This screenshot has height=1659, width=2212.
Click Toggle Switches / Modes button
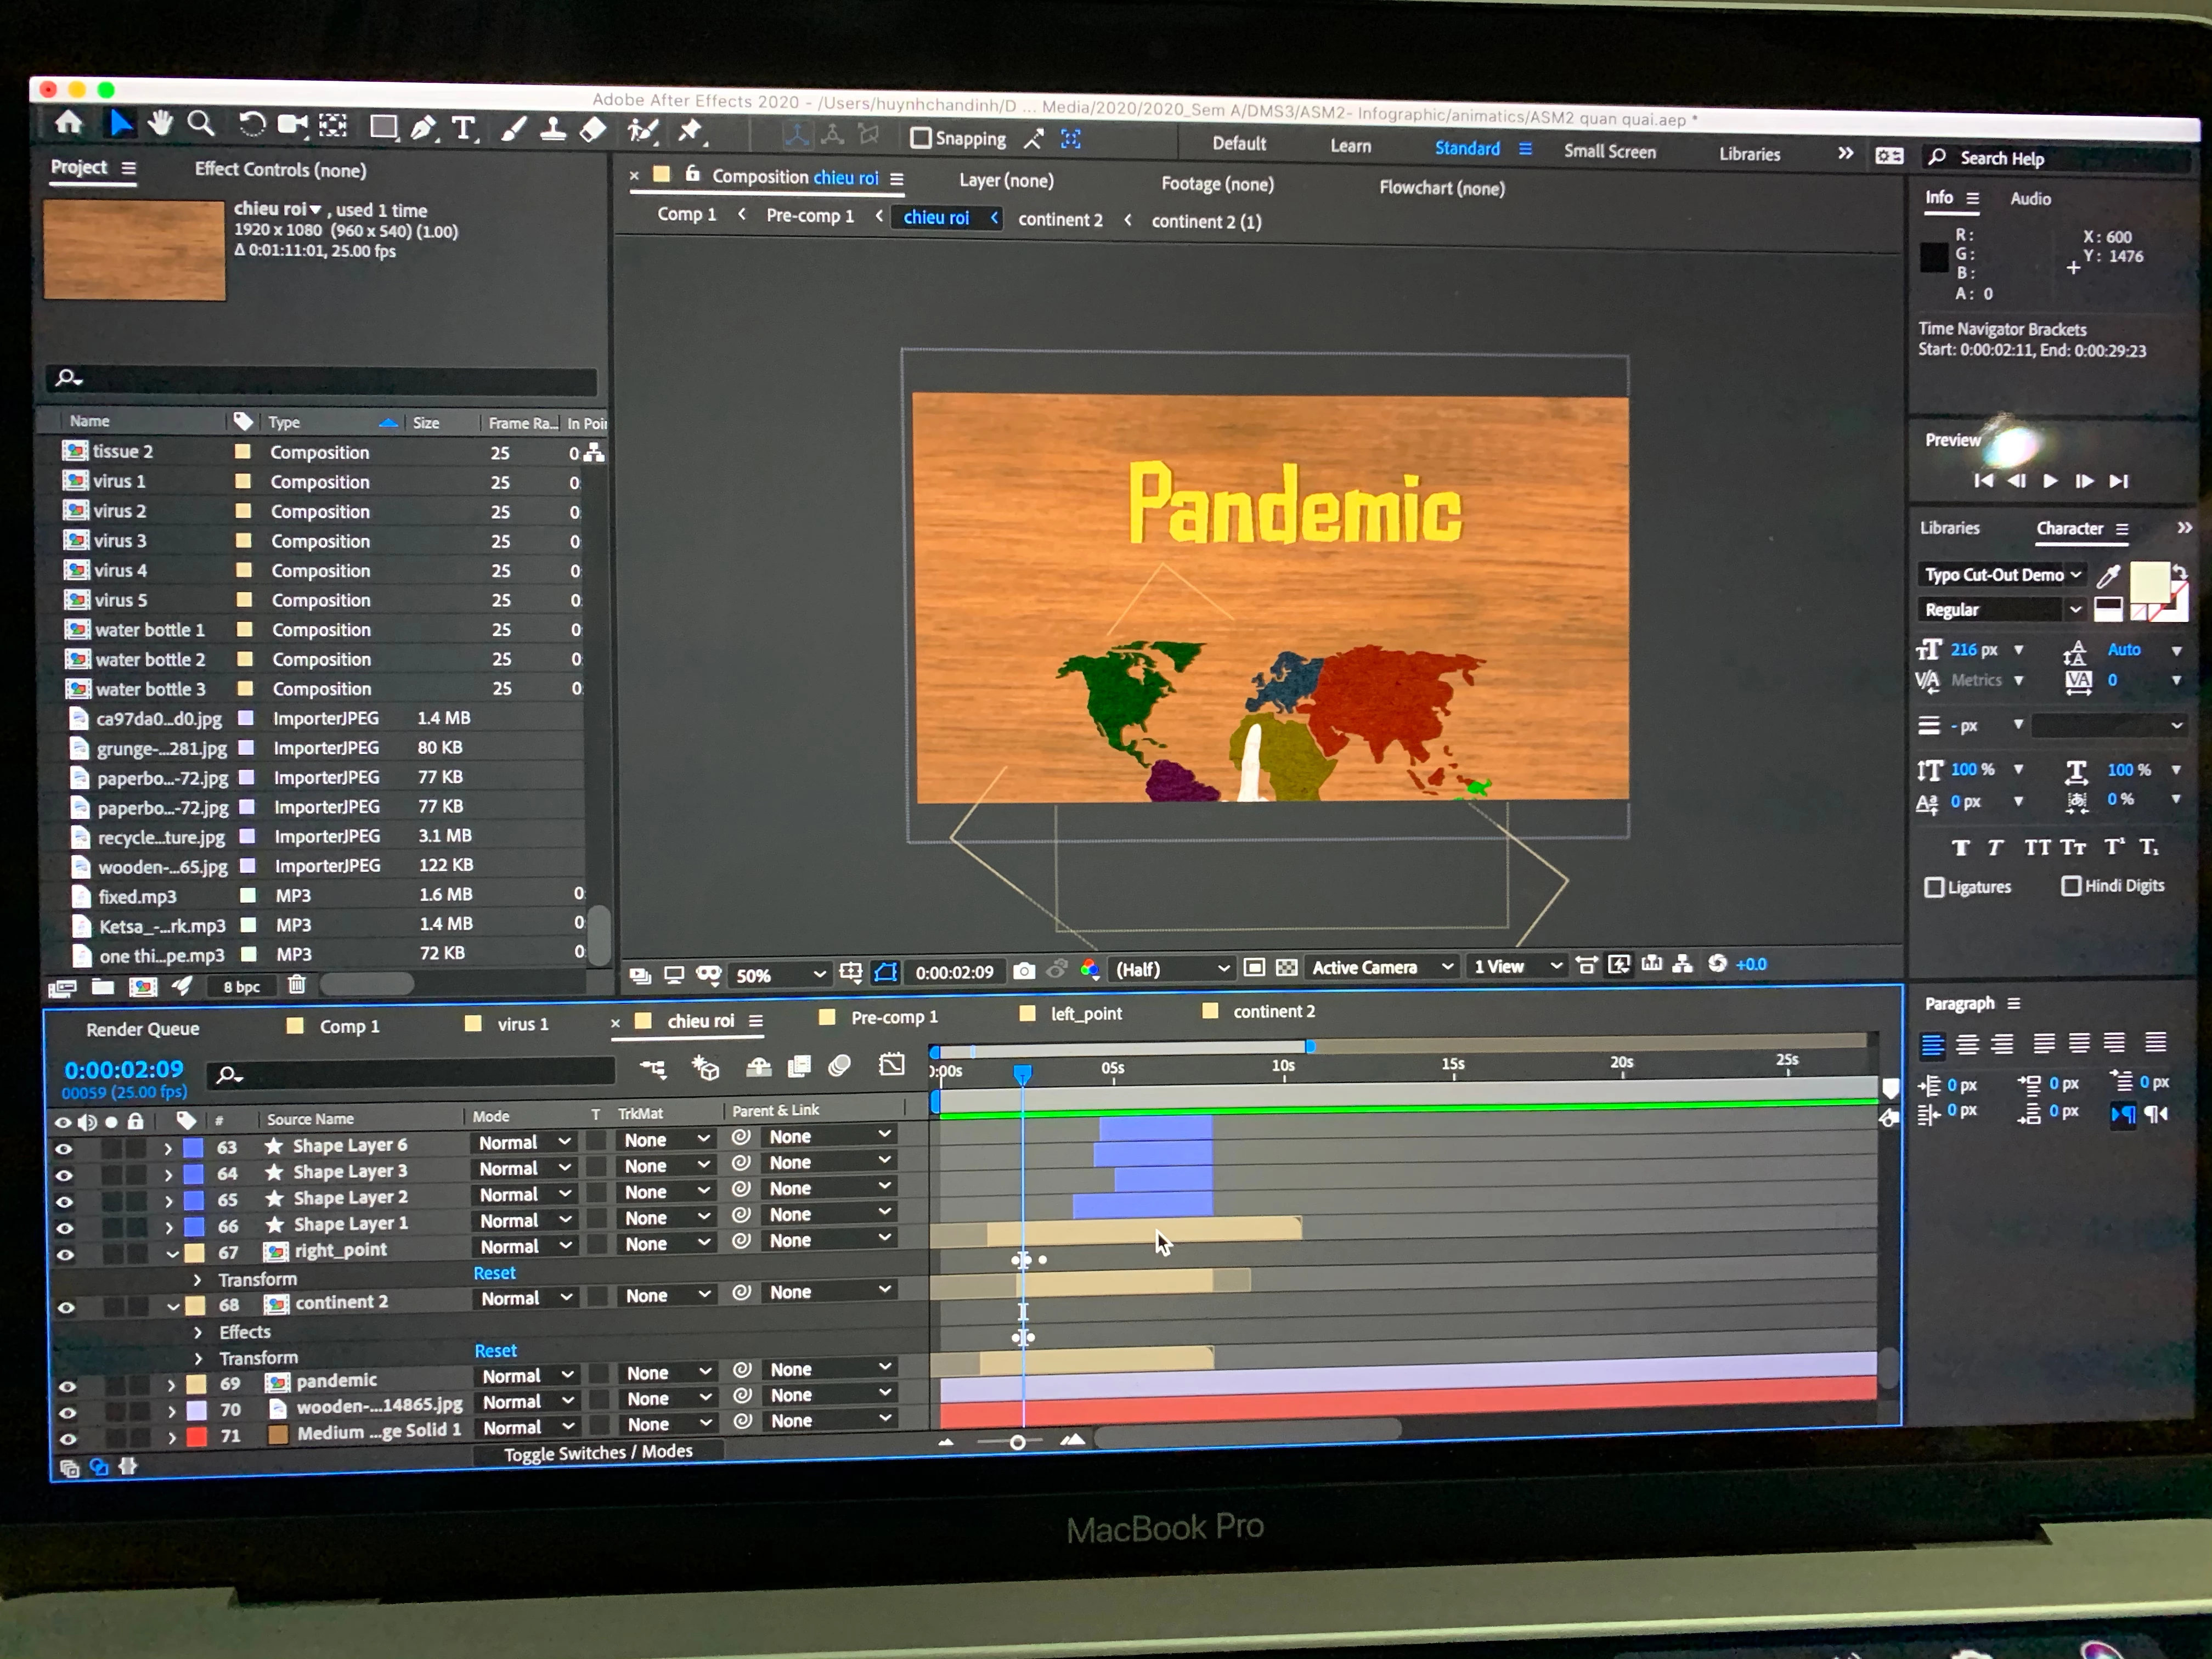click(598, 1452)
